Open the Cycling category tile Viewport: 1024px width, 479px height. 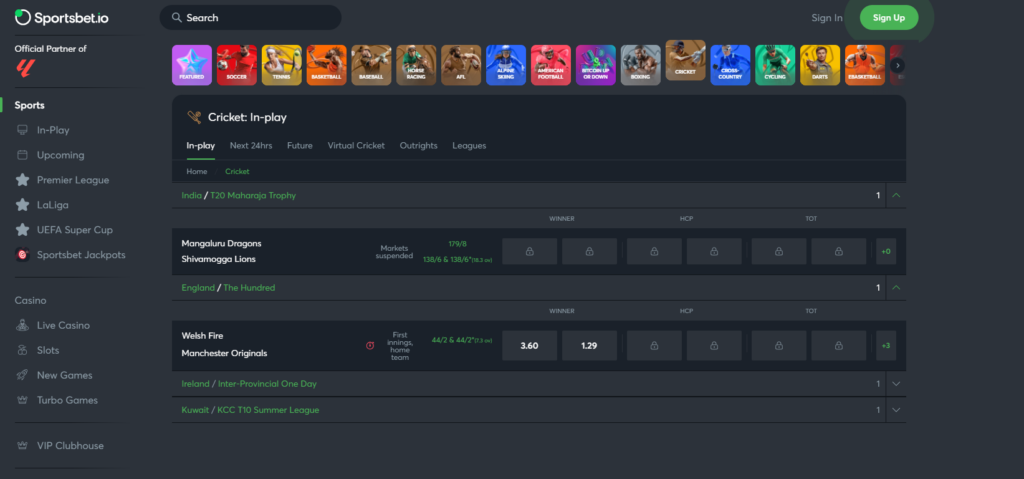(775, 65)
